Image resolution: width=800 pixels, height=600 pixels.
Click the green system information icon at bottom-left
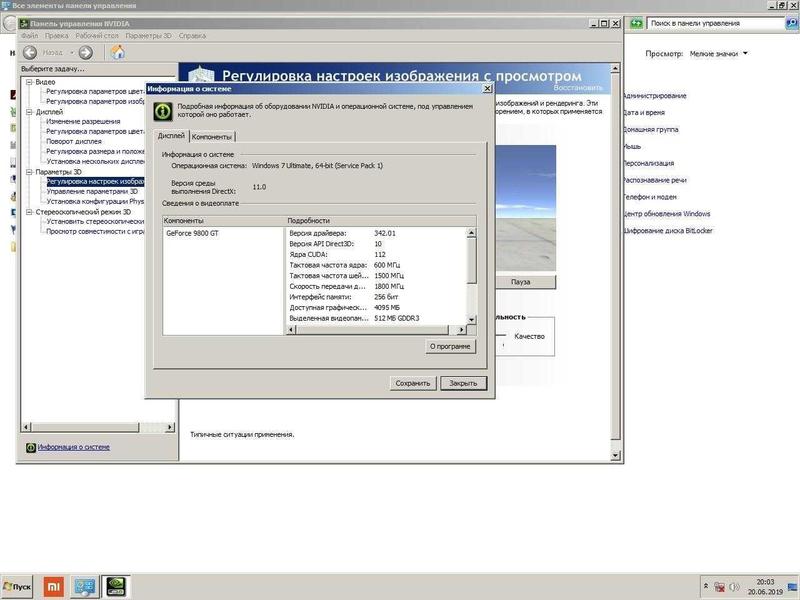pyautogui.click(x=30, y=447)
